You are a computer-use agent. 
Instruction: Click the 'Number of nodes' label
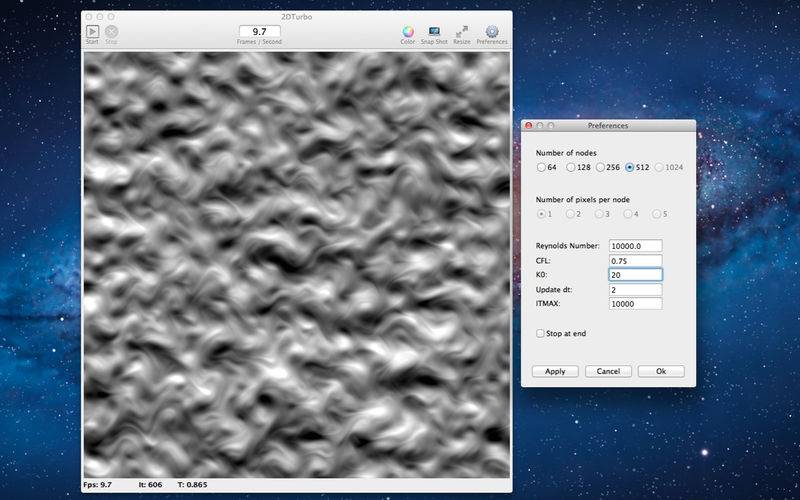coord(566,153)
